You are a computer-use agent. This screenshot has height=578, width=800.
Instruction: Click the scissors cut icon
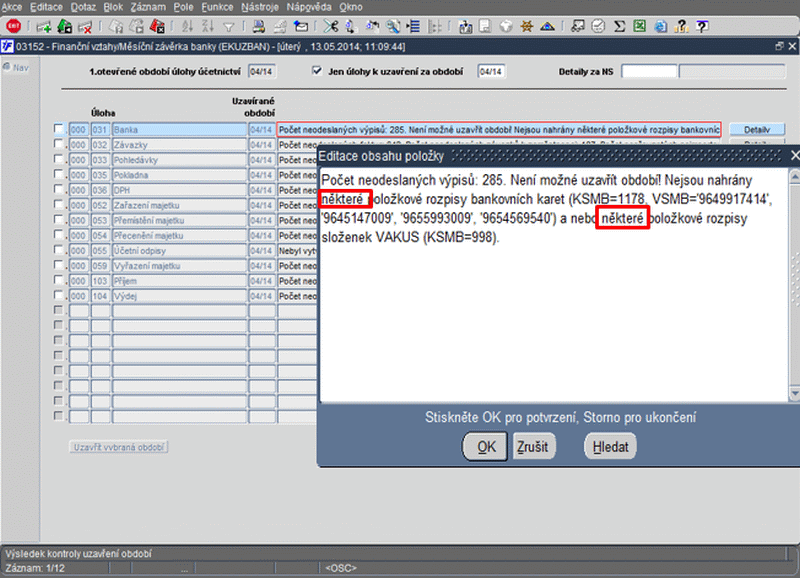point(331,27)
